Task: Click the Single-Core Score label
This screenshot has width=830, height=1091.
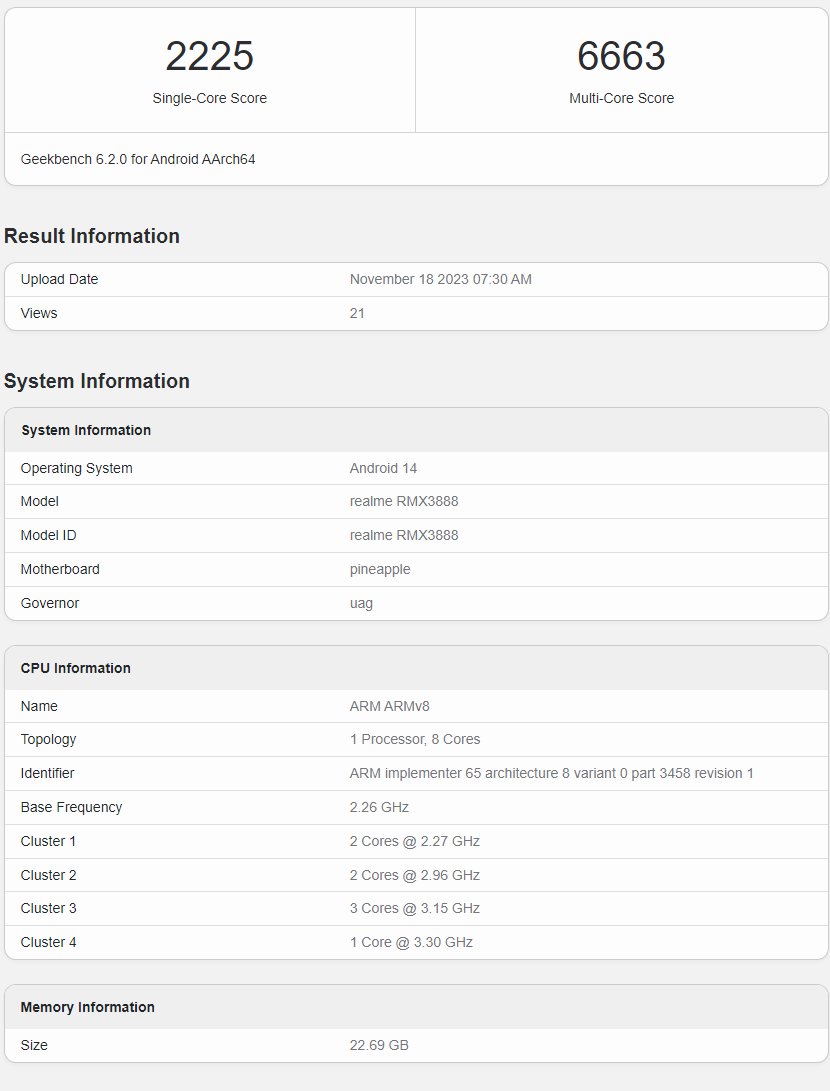Action: 209,98
